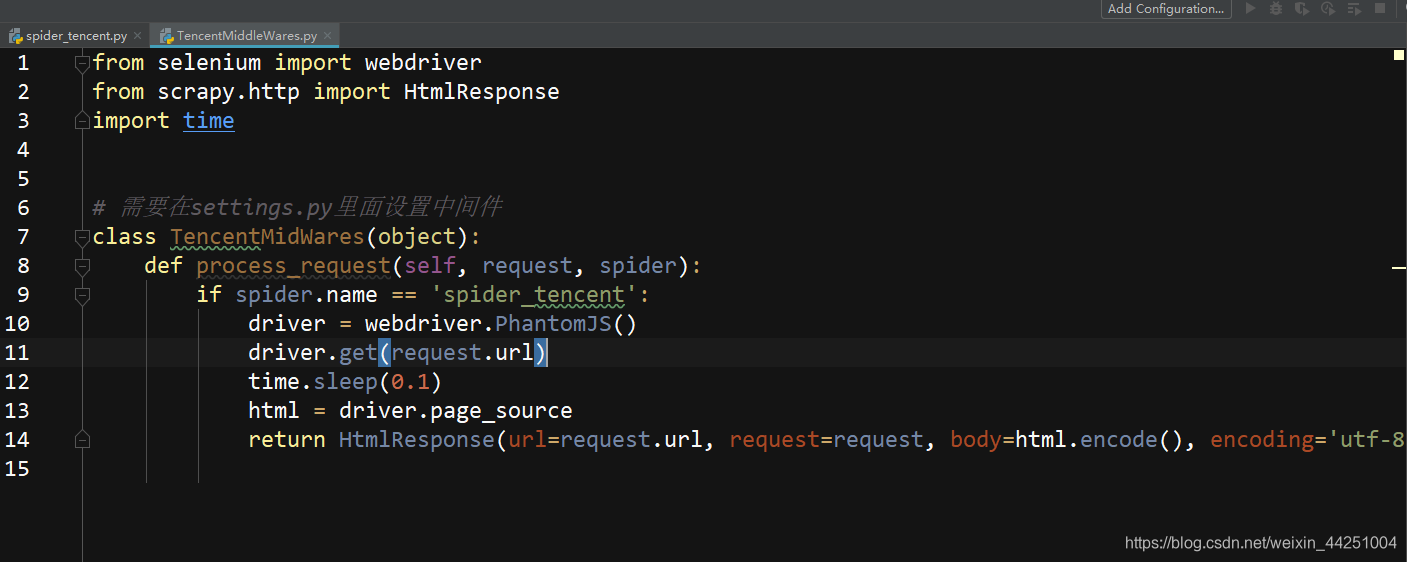Collapse the TencentMidWares class fold at line 7
Viewport: 1407px width, 562px height.
pos(82,237)
